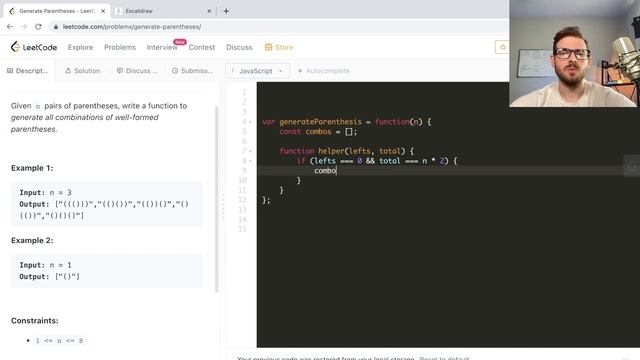Image resolution: width=640 pixels, height=360 pixels.
Task: Open the JavaScript language dropdown
Action: click(x=258, y=71)
